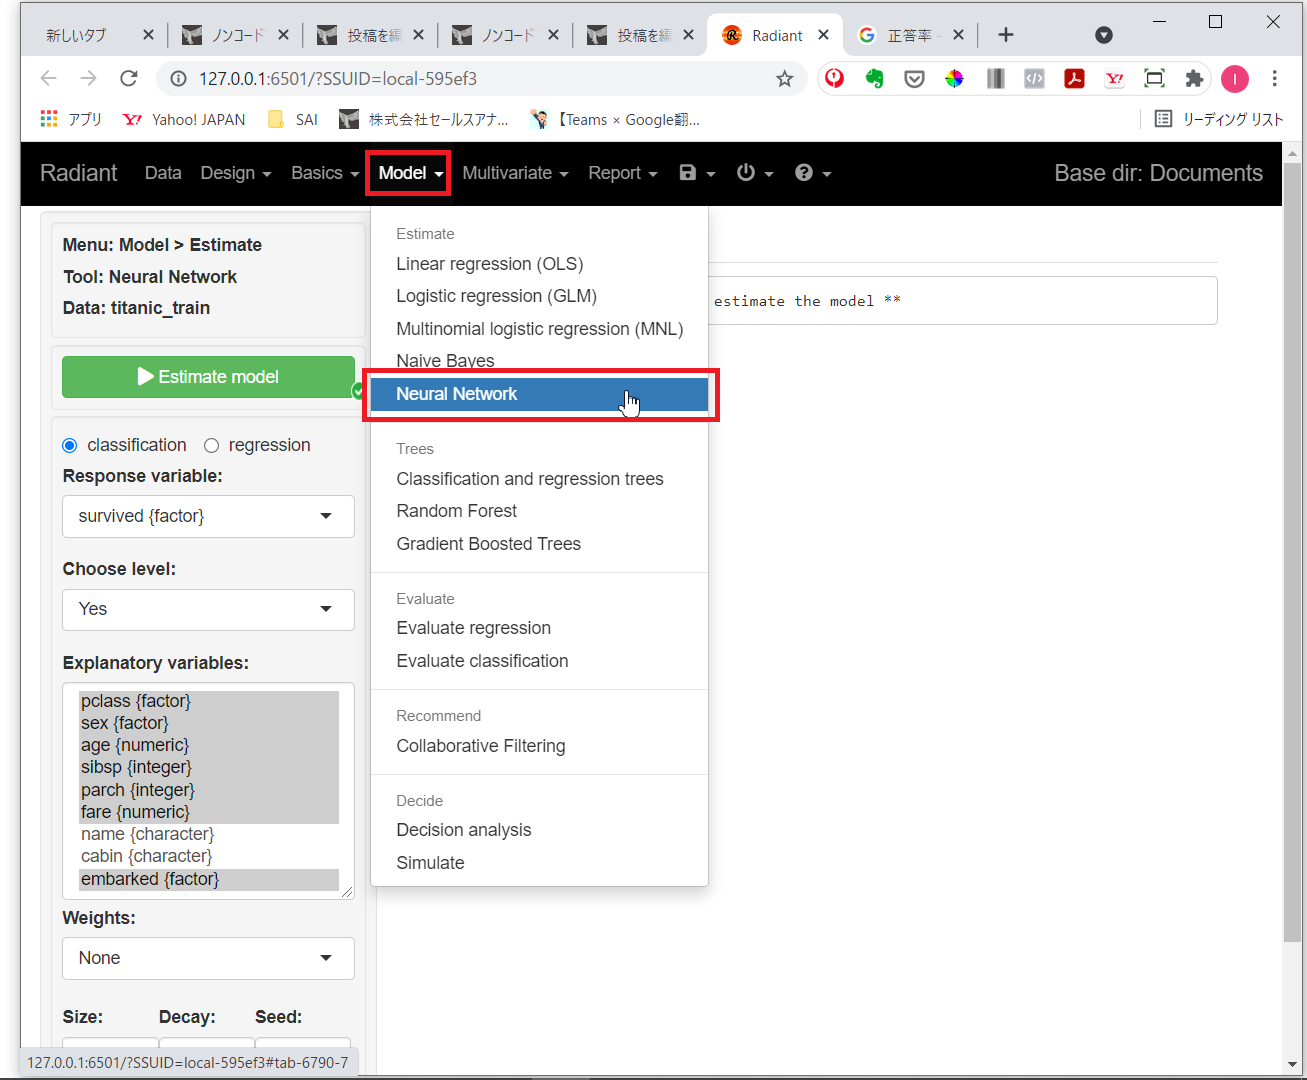Viewport: 1307px width, 1080px height.
Task: Click the save disk icon in navbar
Action: coord(688,173)
